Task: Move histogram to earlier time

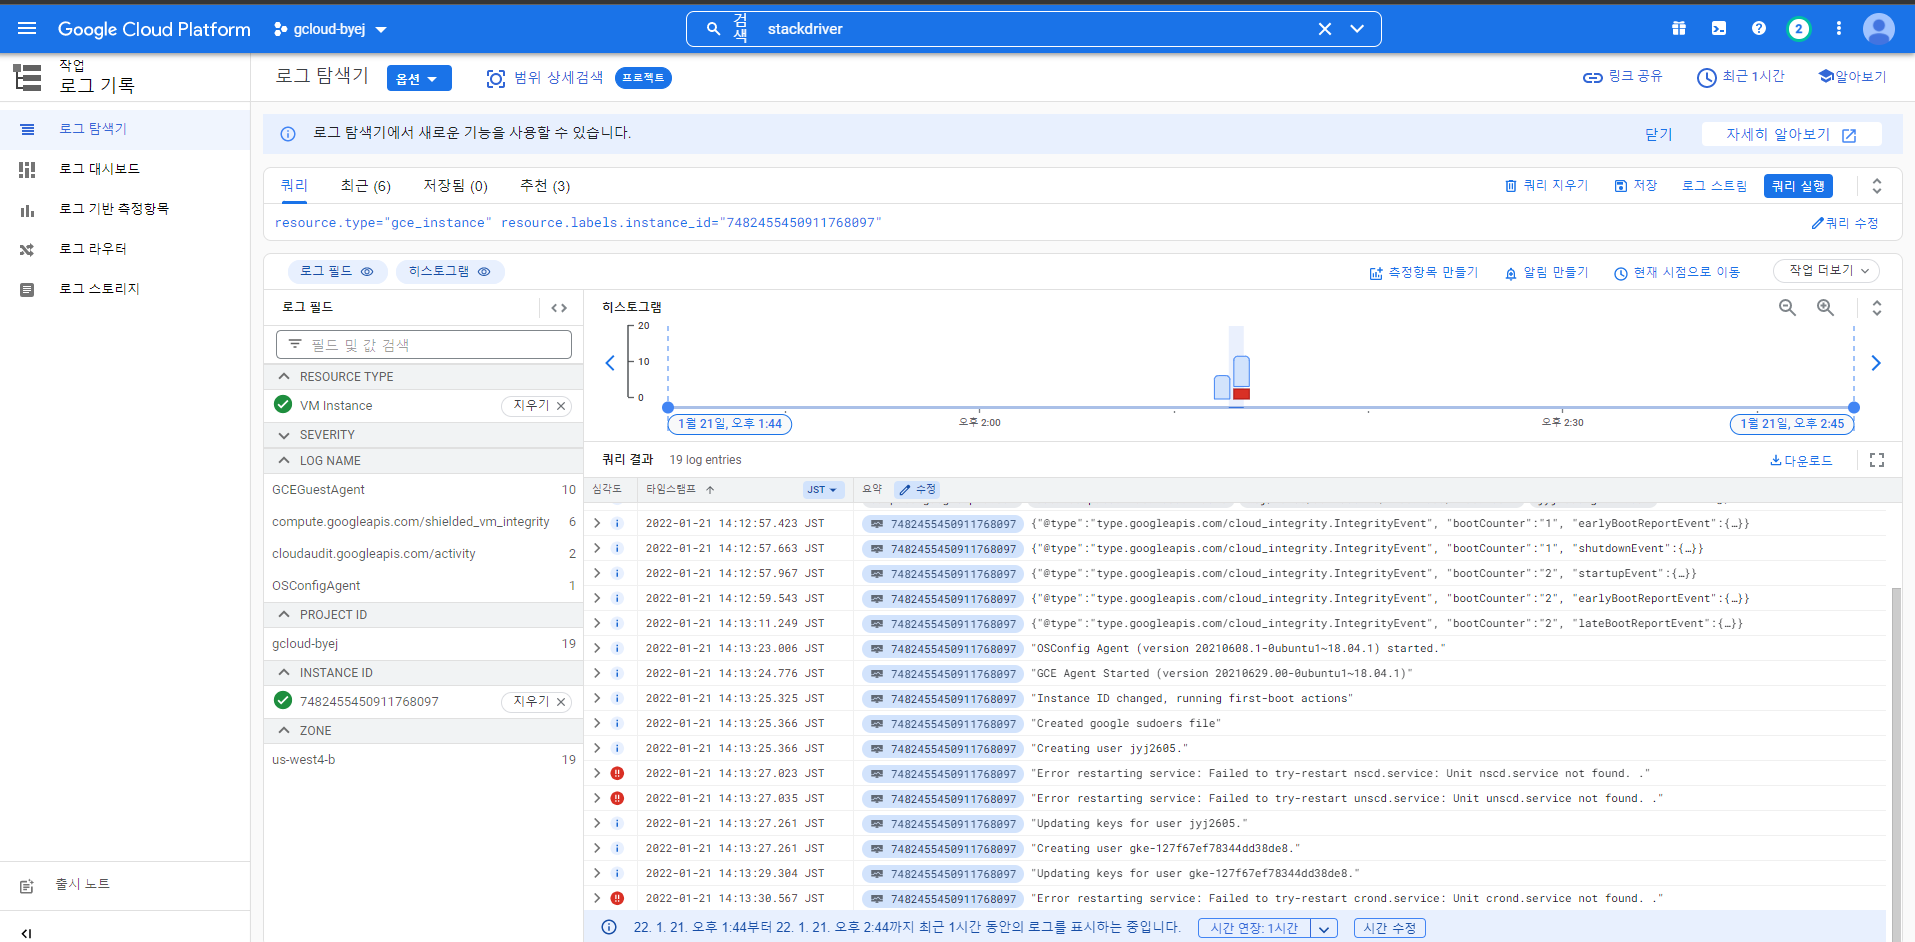Action: 610,363
